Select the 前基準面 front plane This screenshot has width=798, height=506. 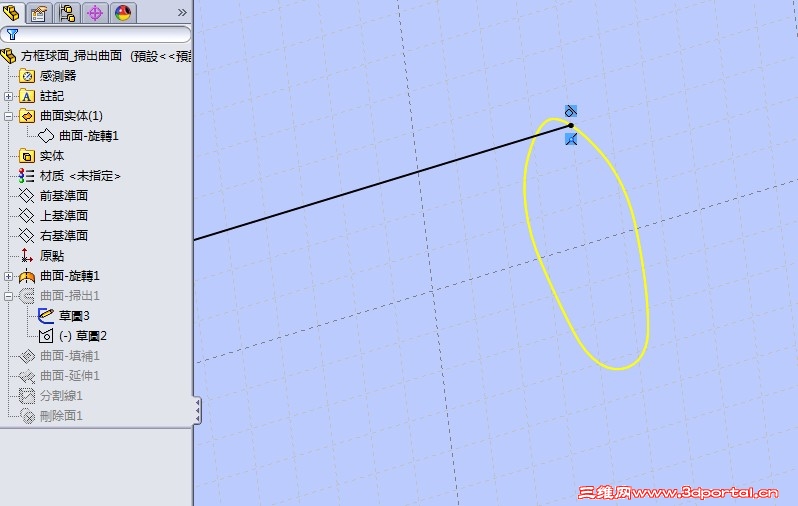point(64,195)
